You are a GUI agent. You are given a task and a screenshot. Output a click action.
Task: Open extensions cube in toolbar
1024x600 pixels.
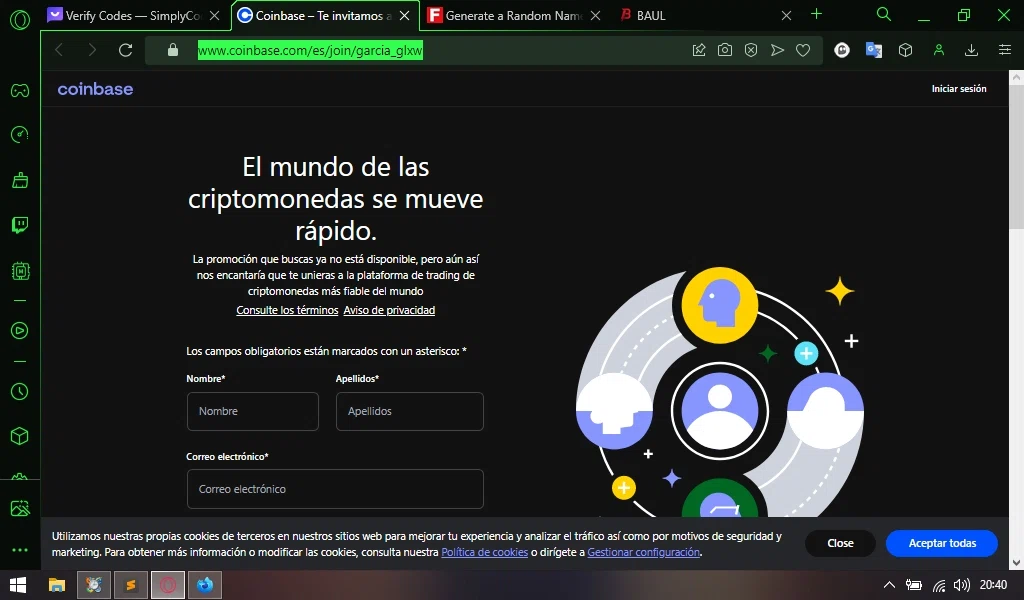905,50
